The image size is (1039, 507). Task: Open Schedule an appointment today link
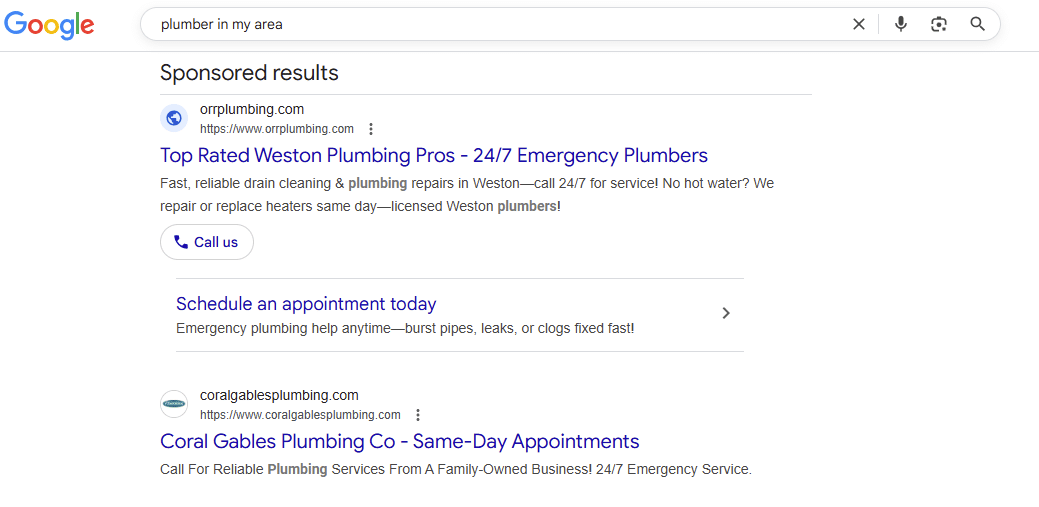306,304
